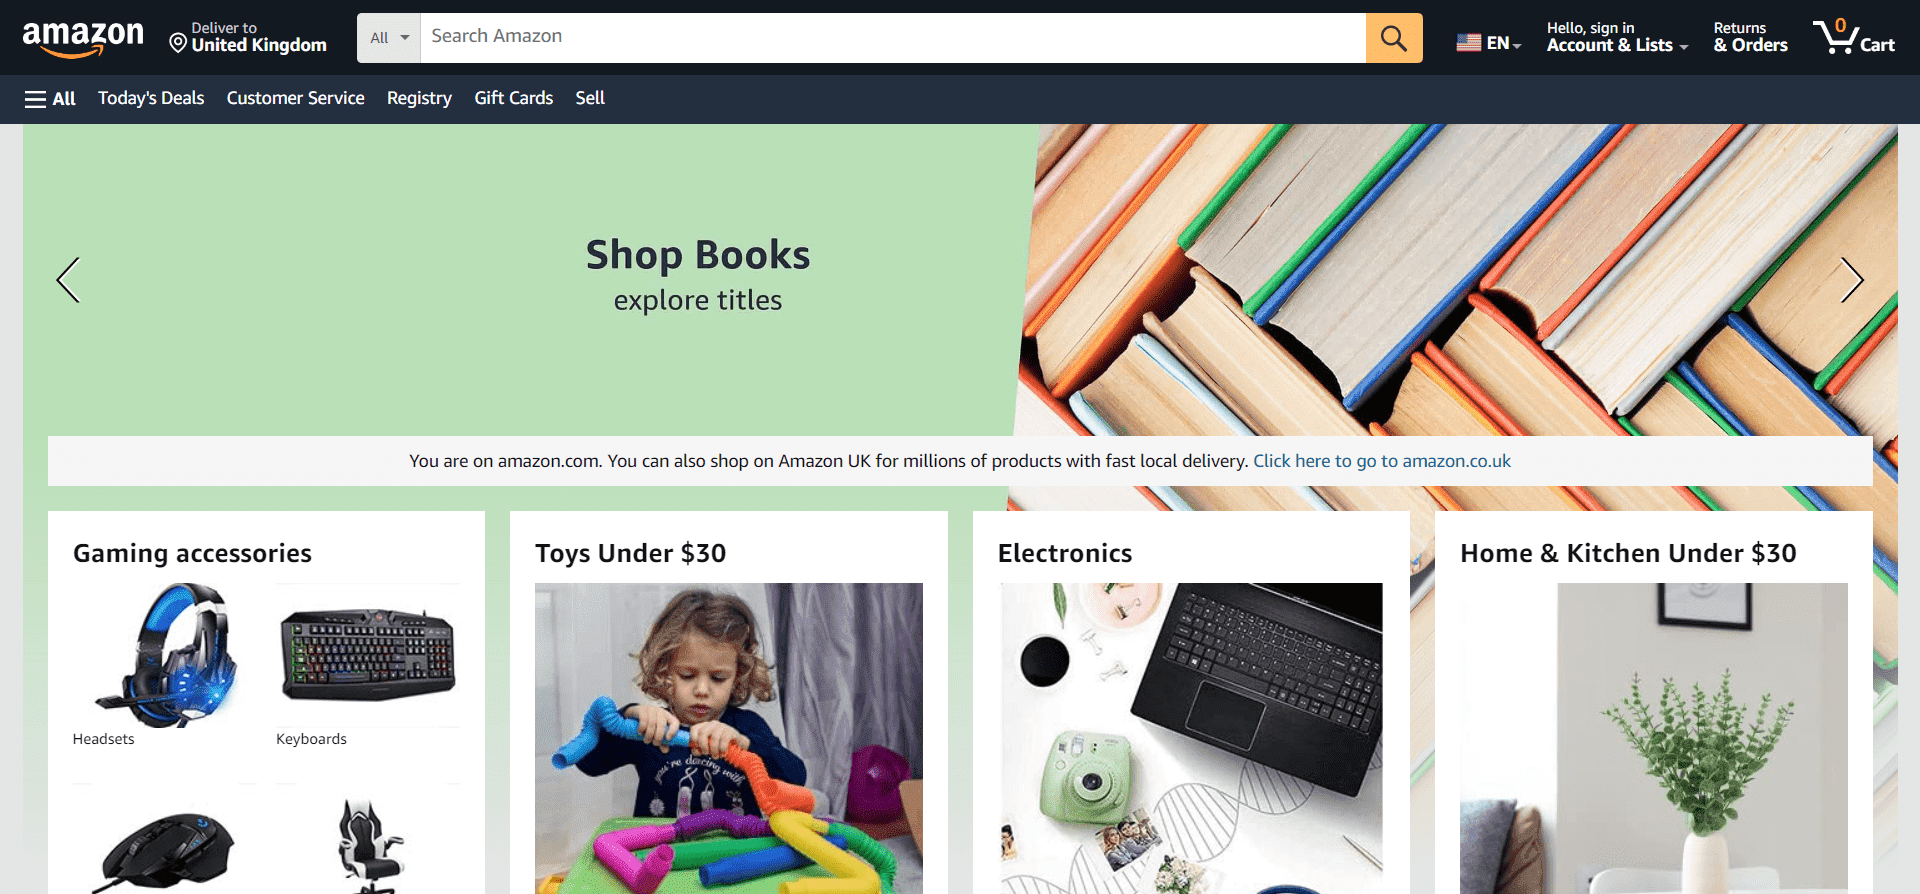The width and height of the screenshot is (1920, 894).
Task: Expand the EN language selector
Action: (x=1489, y=42)
